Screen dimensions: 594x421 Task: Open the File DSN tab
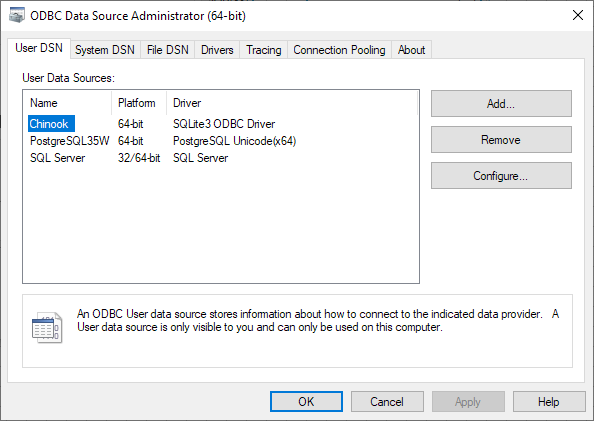pyautogui.click(x=168, y=50)
